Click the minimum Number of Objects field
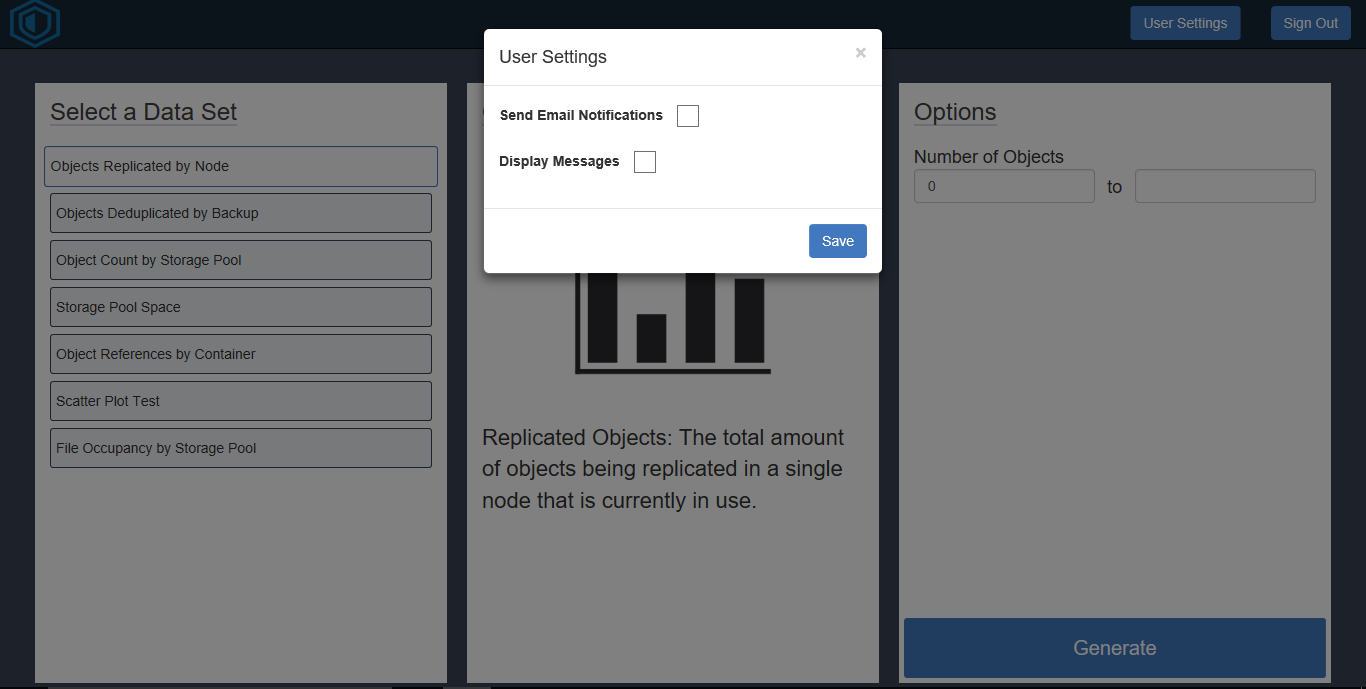1366x689 pixels. click(x=1004, y=186)
